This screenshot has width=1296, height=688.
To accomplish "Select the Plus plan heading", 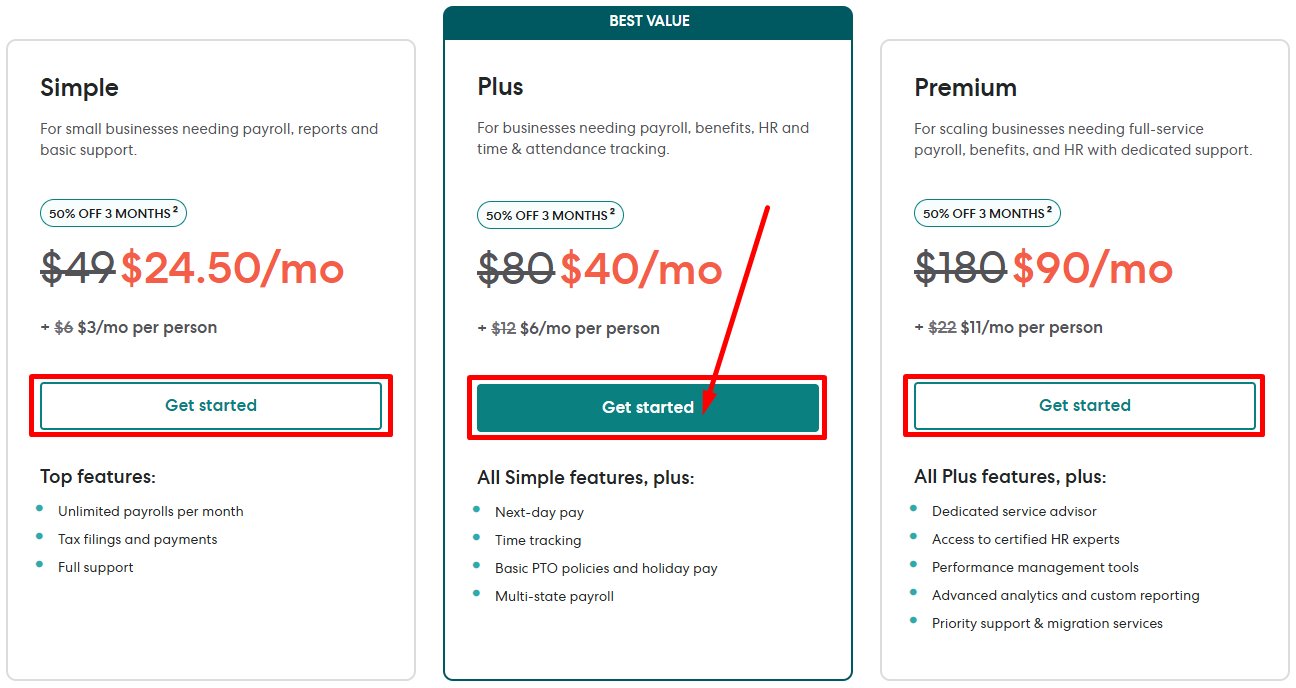I will 500,87.
